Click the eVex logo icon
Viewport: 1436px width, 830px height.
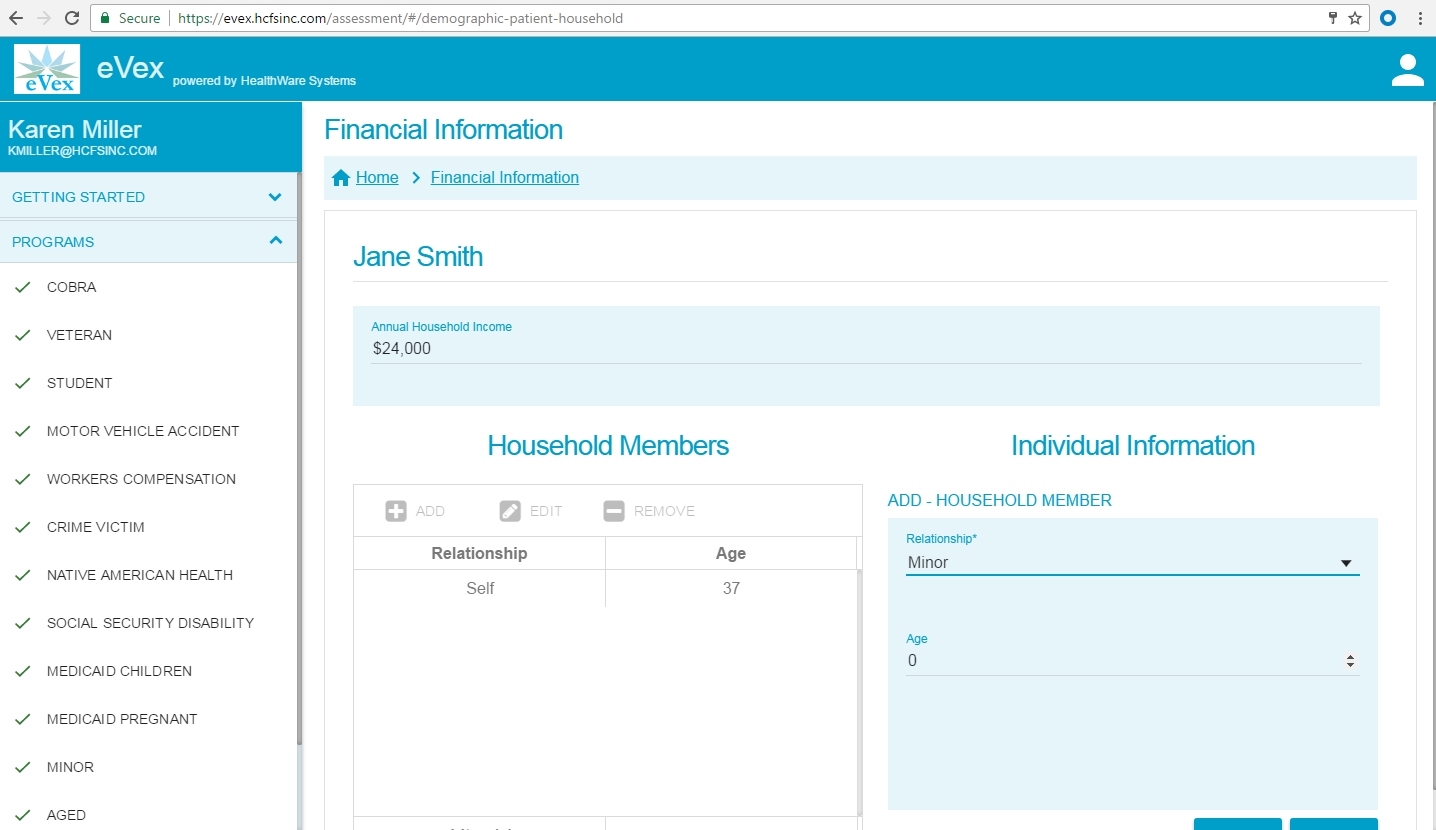[47, 69]
